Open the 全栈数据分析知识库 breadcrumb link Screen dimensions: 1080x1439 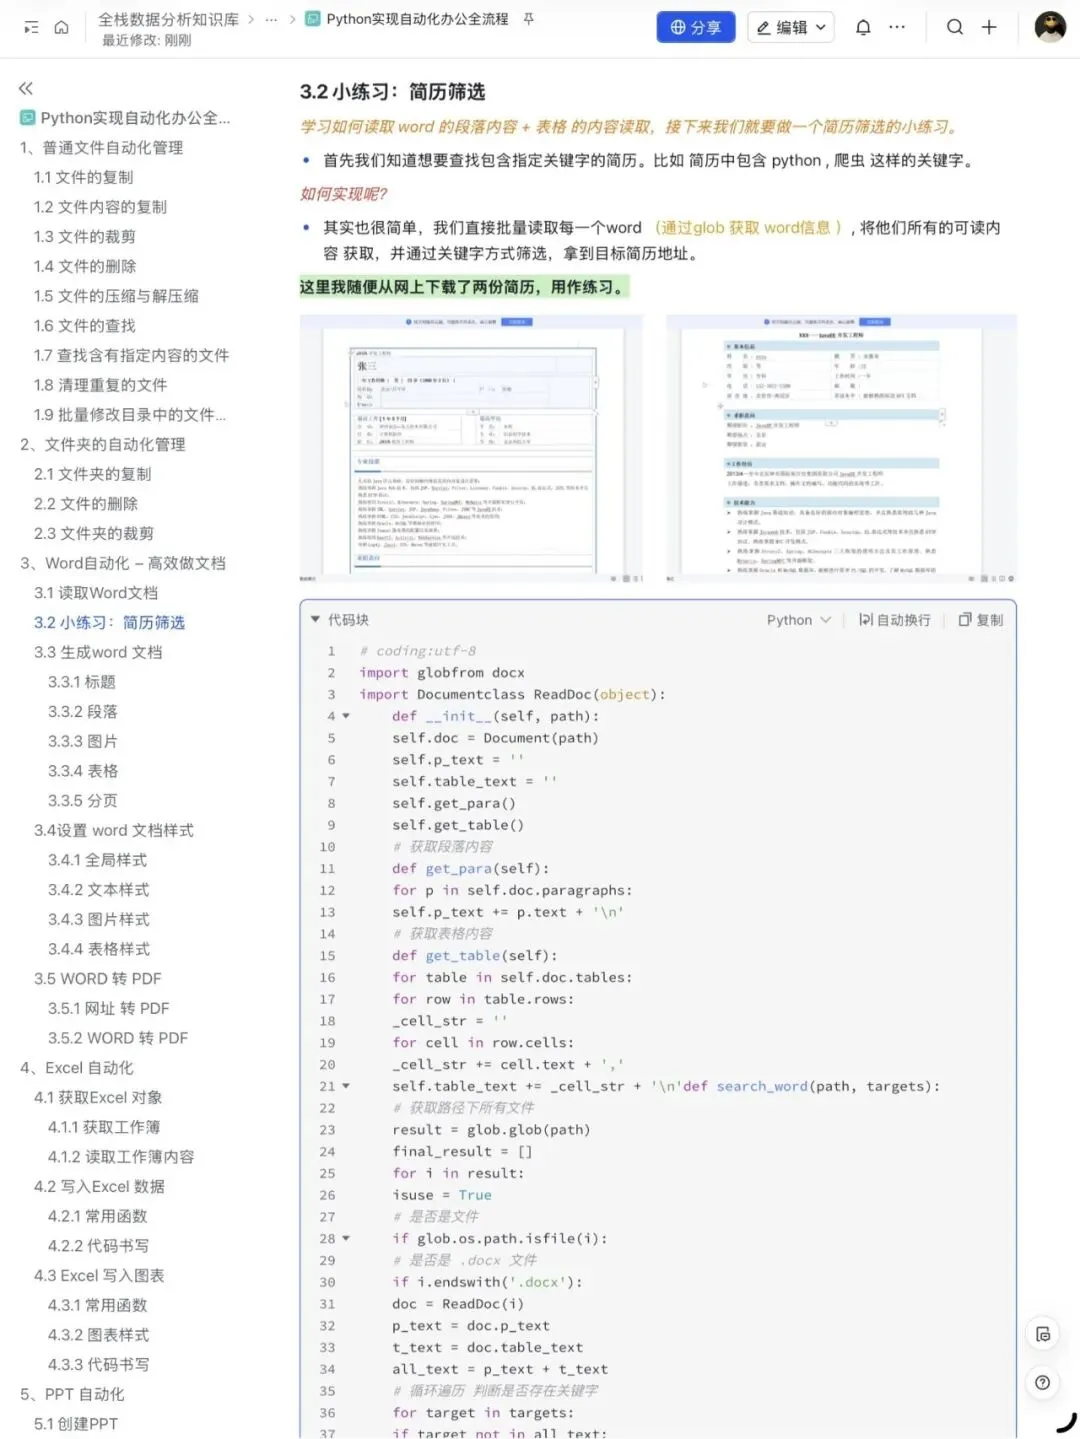(x=168, y=19)
